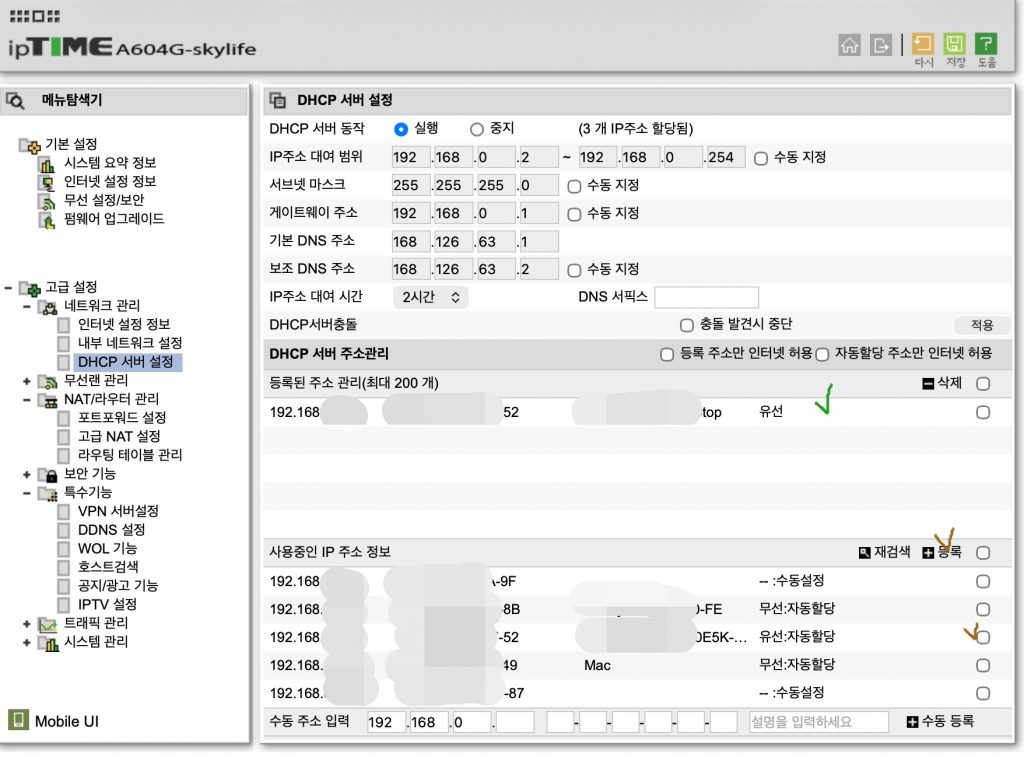Select the 중지 radio button
This screenshot has width=1024, height=757.
point(477,129)
